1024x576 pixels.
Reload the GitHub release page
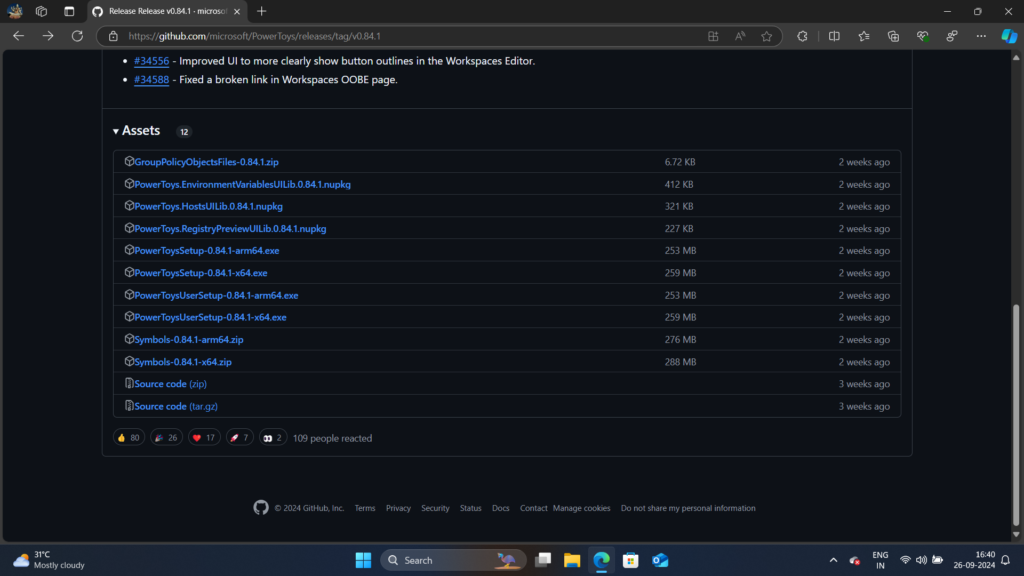point(77,36)
